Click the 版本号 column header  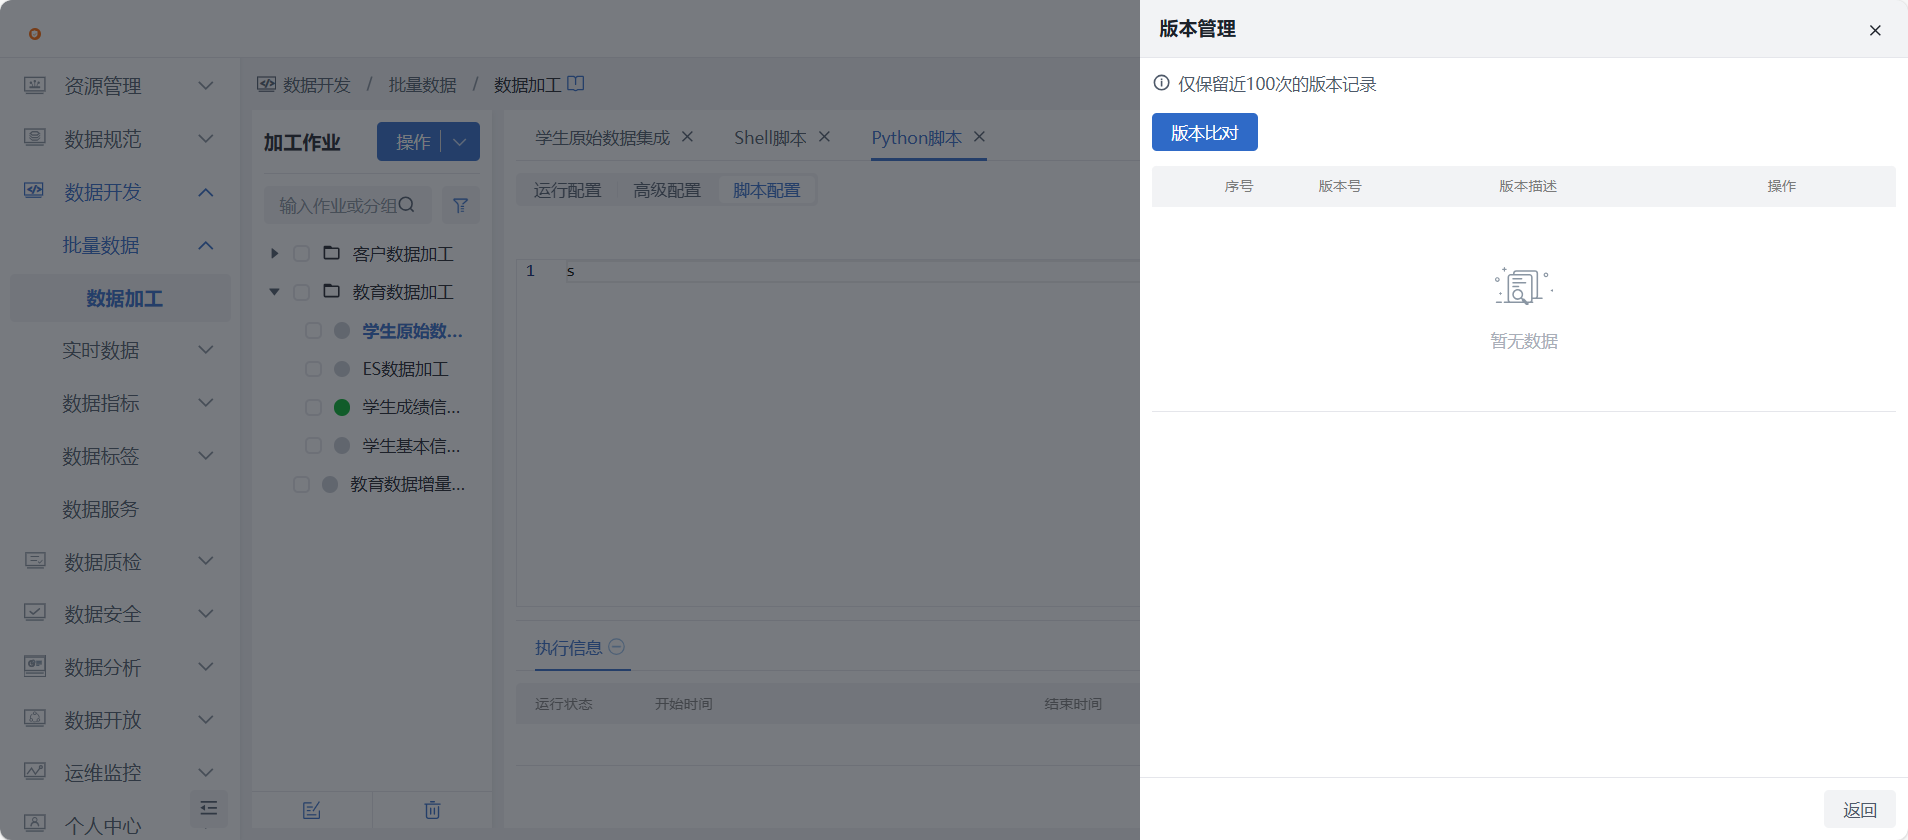[1340, 186]
